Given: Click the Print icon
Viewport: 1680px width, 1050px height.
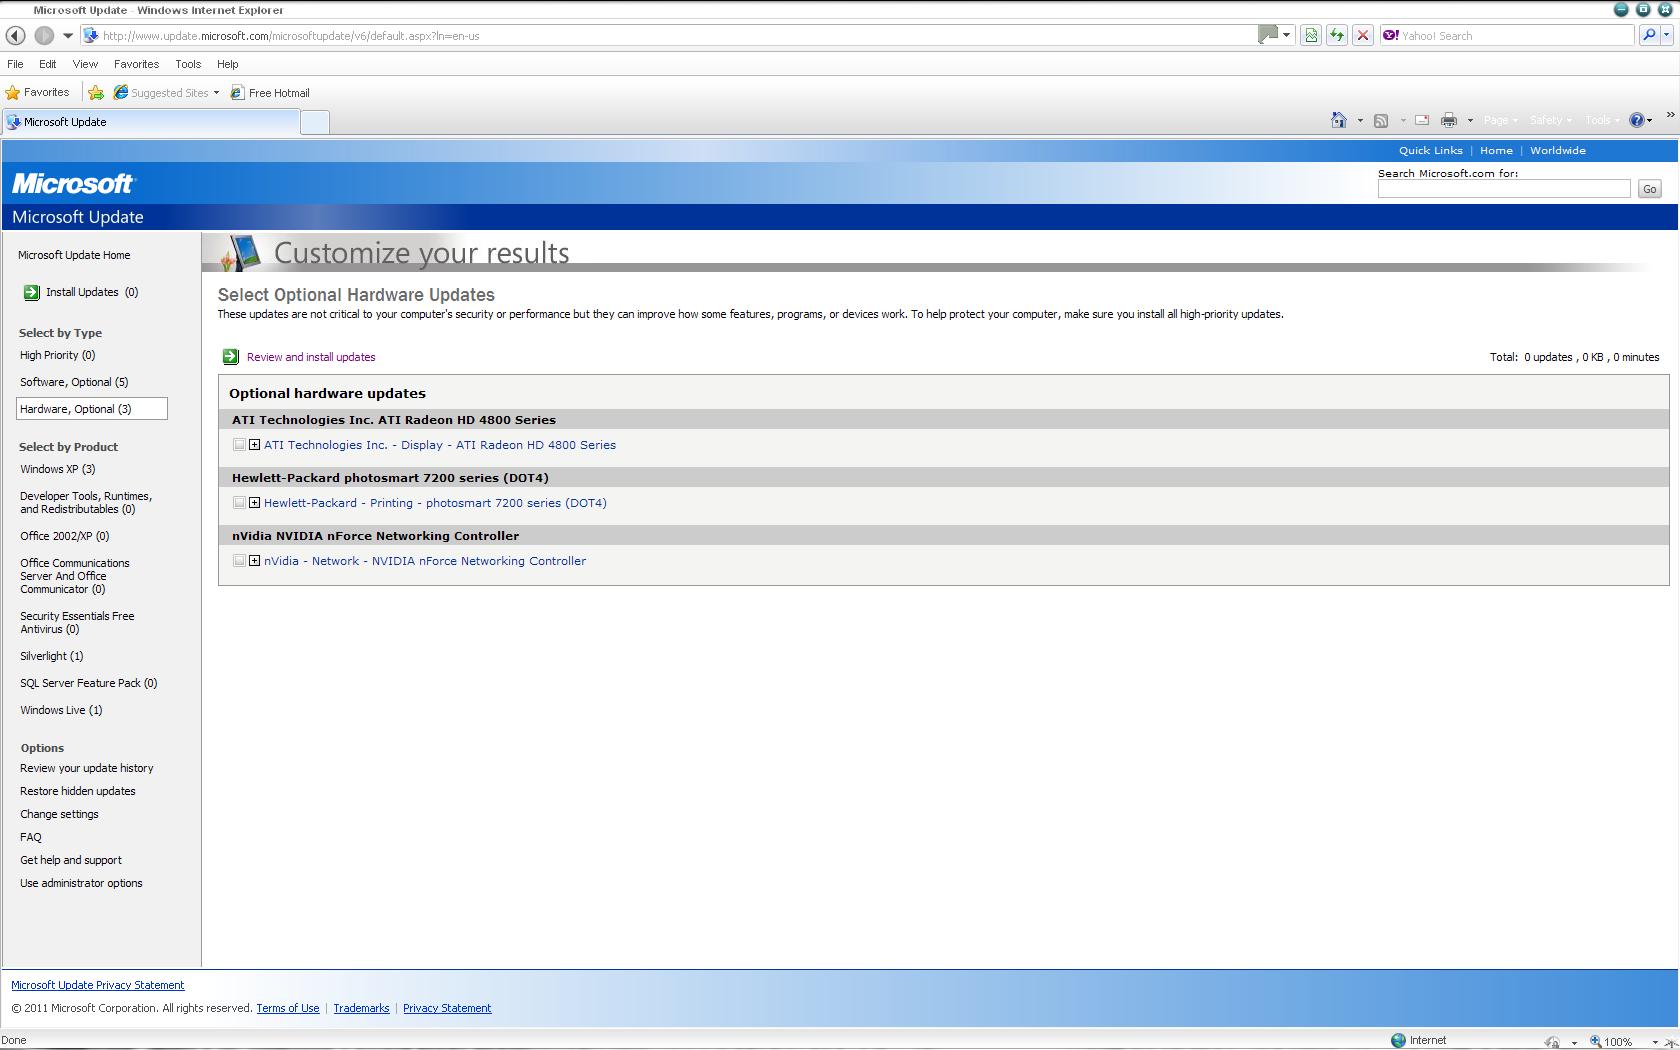Looking at the screenshot, I should tap(1449, 121).
